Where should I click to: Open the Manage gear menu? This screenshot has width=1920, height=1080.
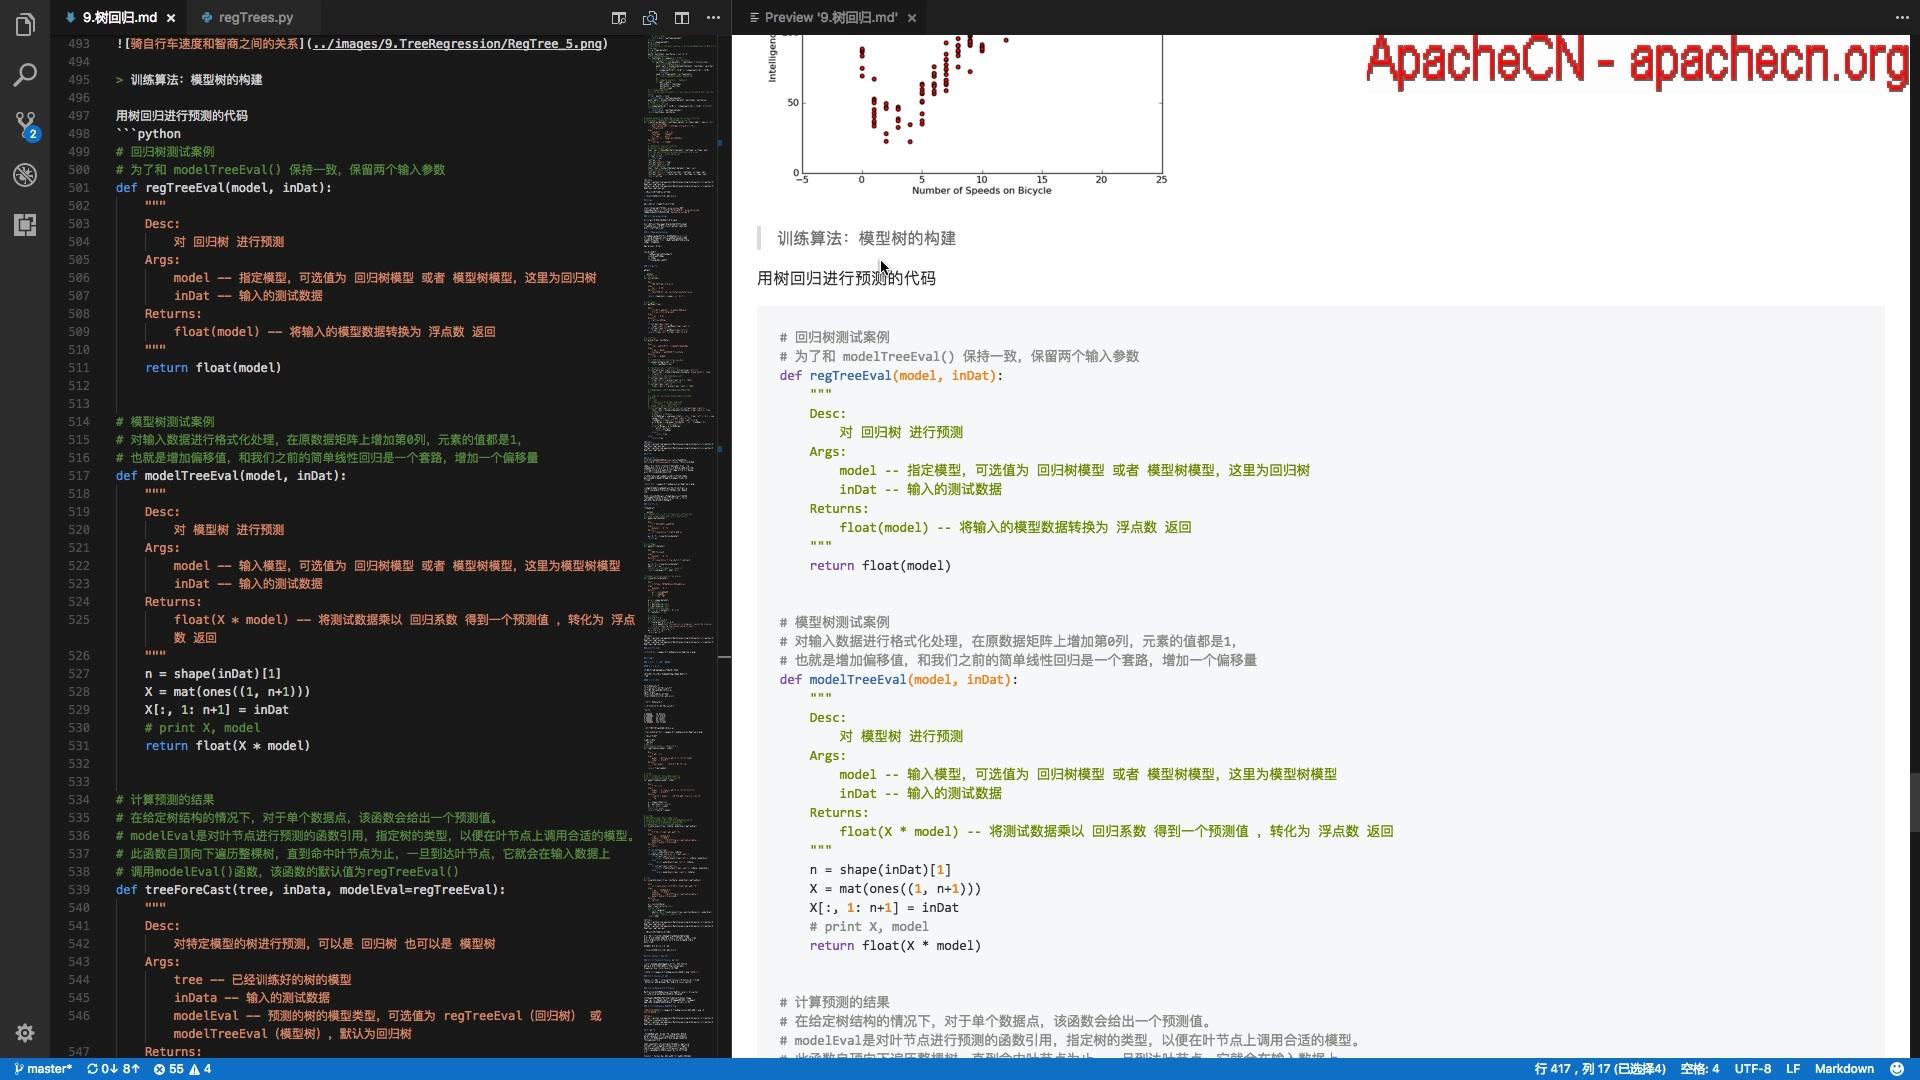pos(25,1033)
